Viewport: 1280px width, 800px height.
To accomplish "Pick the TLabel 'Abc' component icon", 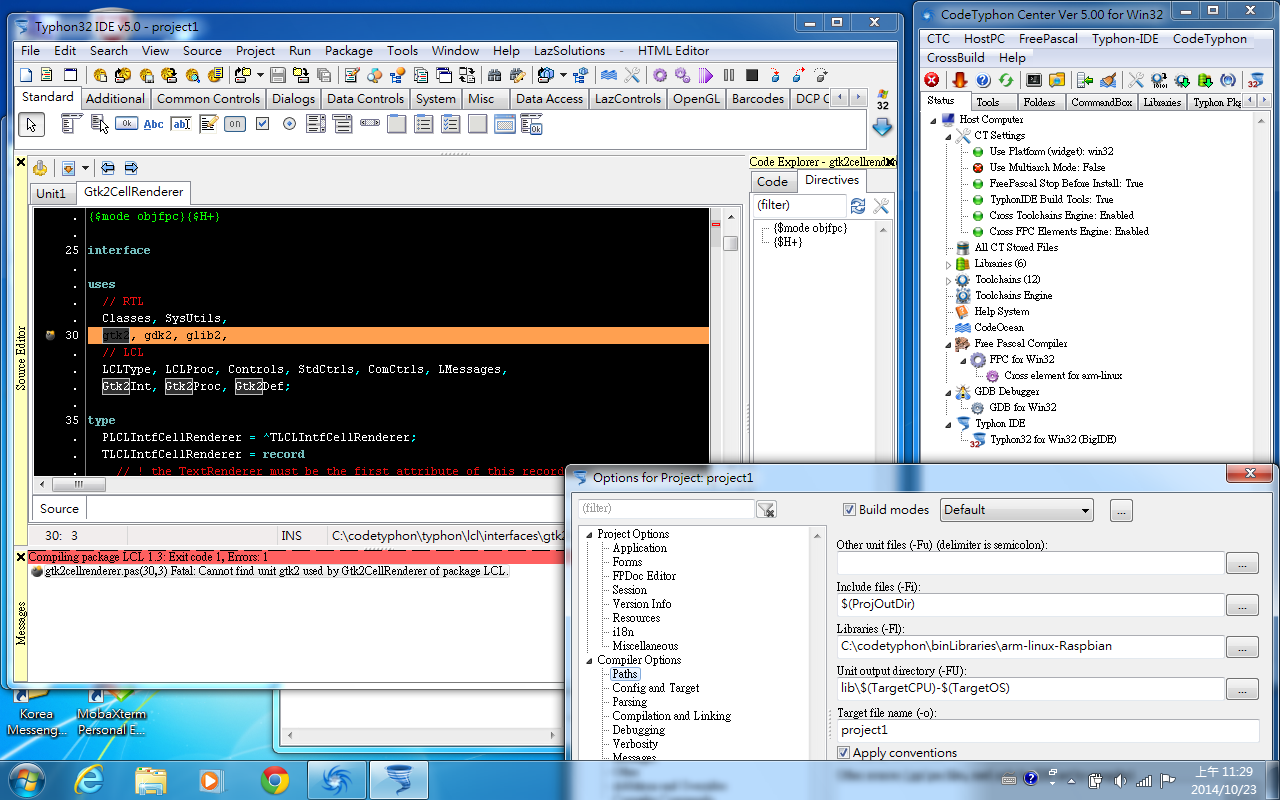I will click(x=153, y=124).
